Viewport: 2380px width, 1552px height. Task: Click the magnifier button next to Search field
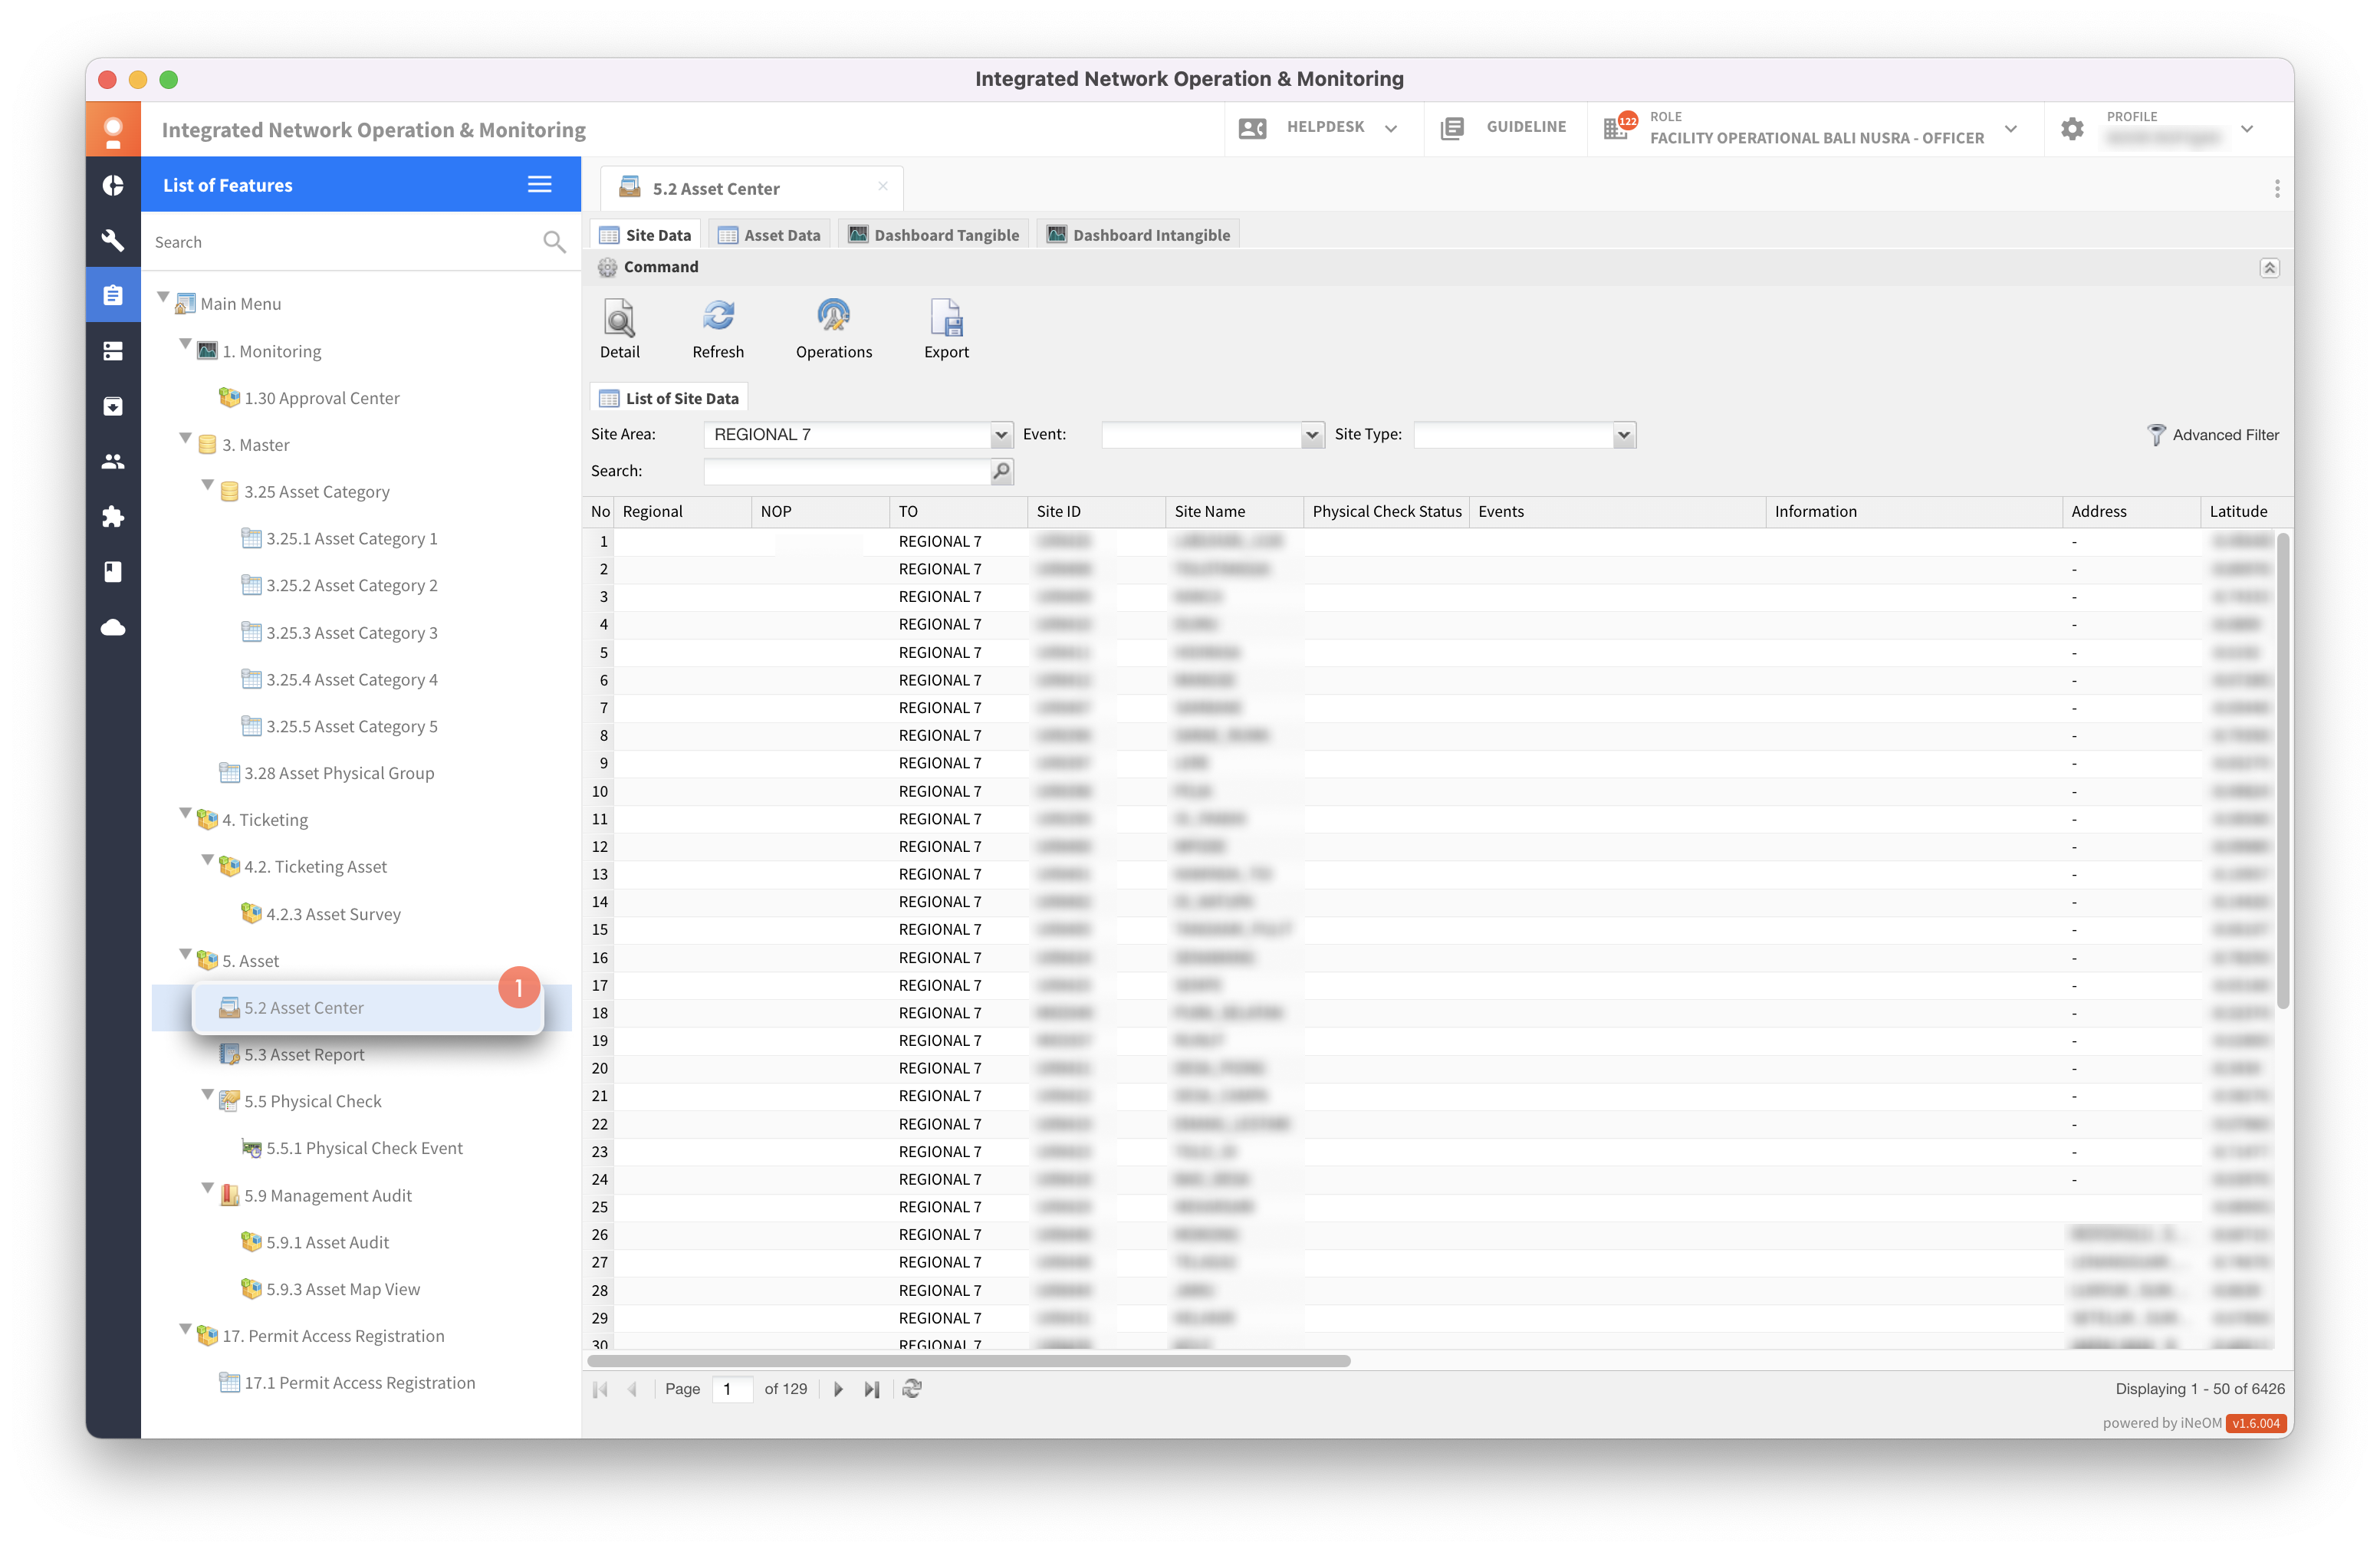(x=1001, y=471)
